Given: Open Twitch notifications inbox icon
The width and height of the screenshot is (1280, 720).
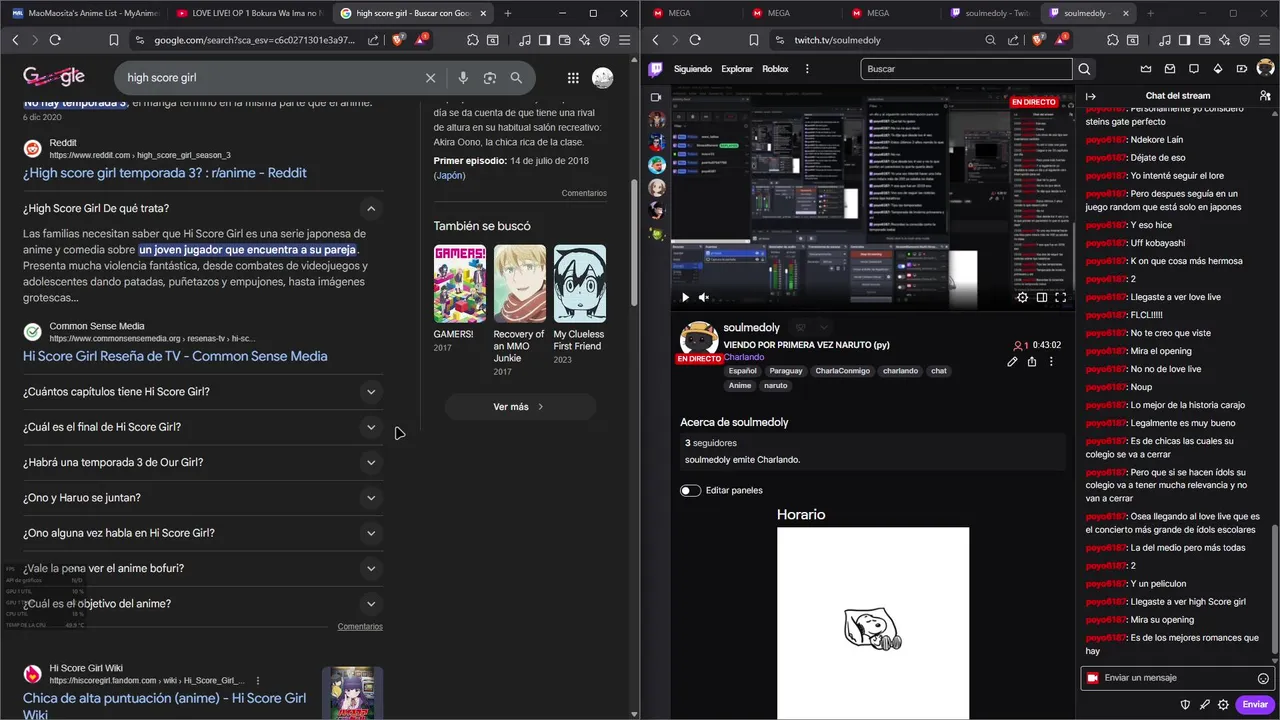Looking at the screenshot, I should [x=1169, y=69].
